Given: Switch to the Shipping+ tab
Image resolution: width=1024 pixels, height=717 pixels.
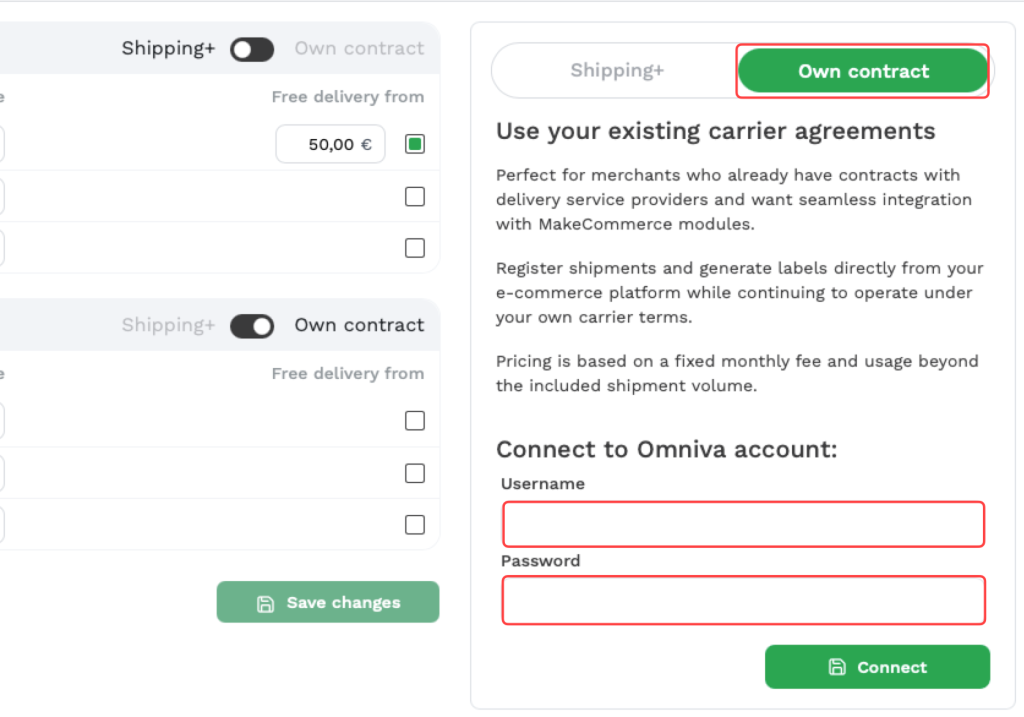Looking at the screenshot, I should pos(617,71).
